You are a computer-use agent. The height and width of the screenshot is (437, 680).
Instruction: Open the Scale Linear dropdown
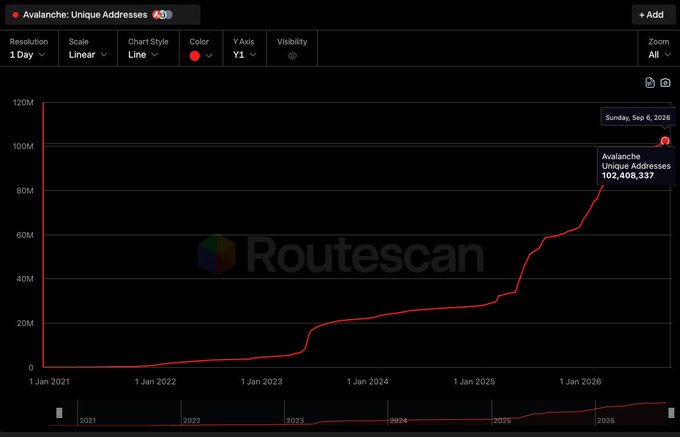(x=88, y=49)
